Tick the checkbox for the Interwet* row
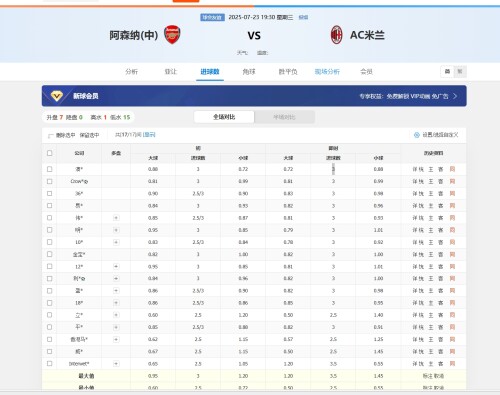The height and width of the screenshot is (395, 500). [x=50, y=364]
